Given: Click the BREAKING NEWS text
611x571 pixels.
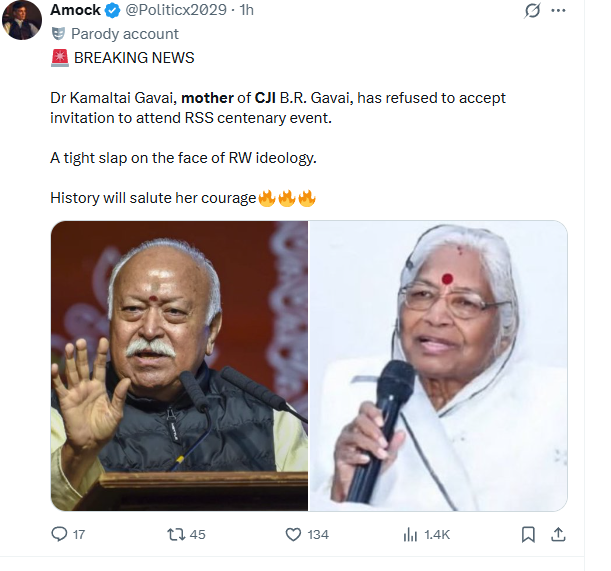Looking at the screenshot, I should pos(134,58).
